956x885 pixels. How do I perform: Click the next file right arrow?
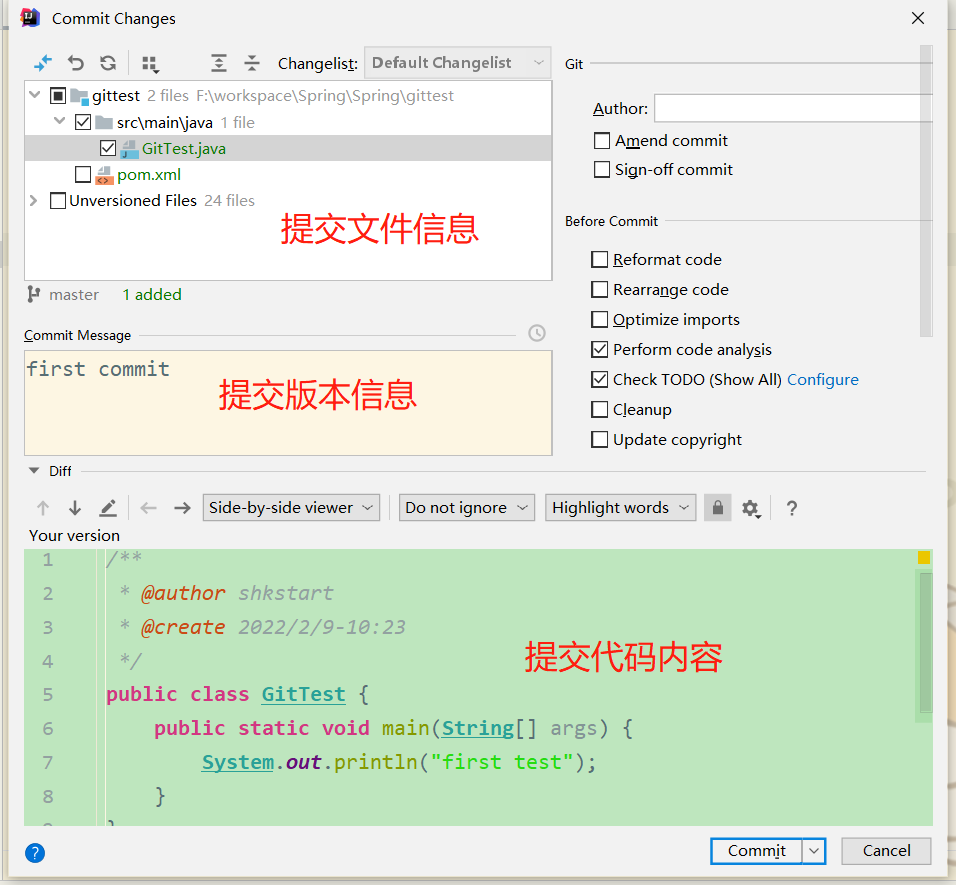tap(182, 508)
